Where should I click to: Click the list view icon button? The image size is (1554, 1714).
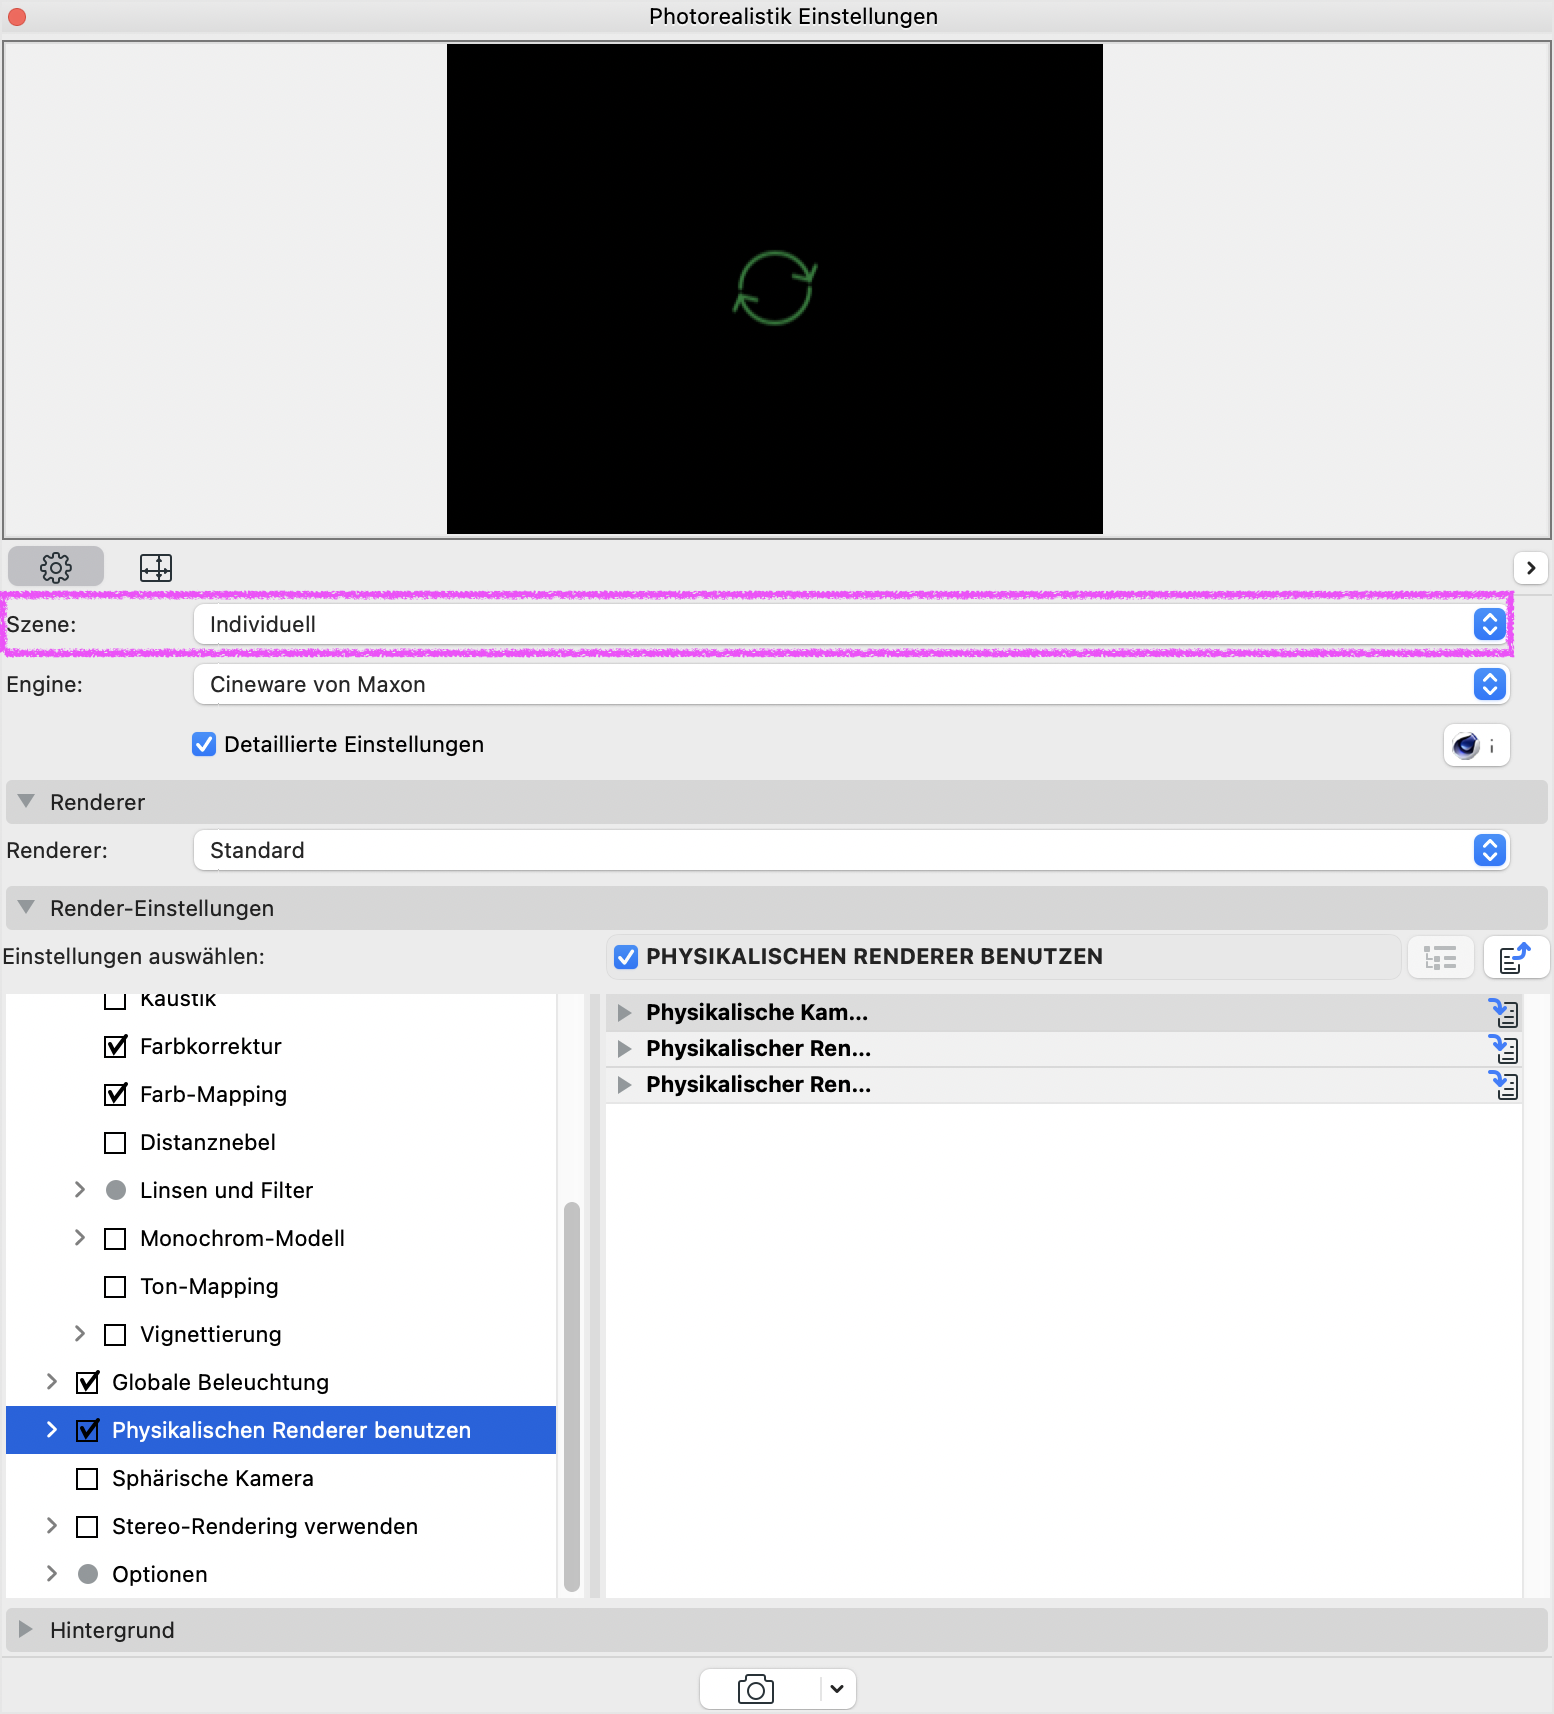click(x=1440, y=958)
